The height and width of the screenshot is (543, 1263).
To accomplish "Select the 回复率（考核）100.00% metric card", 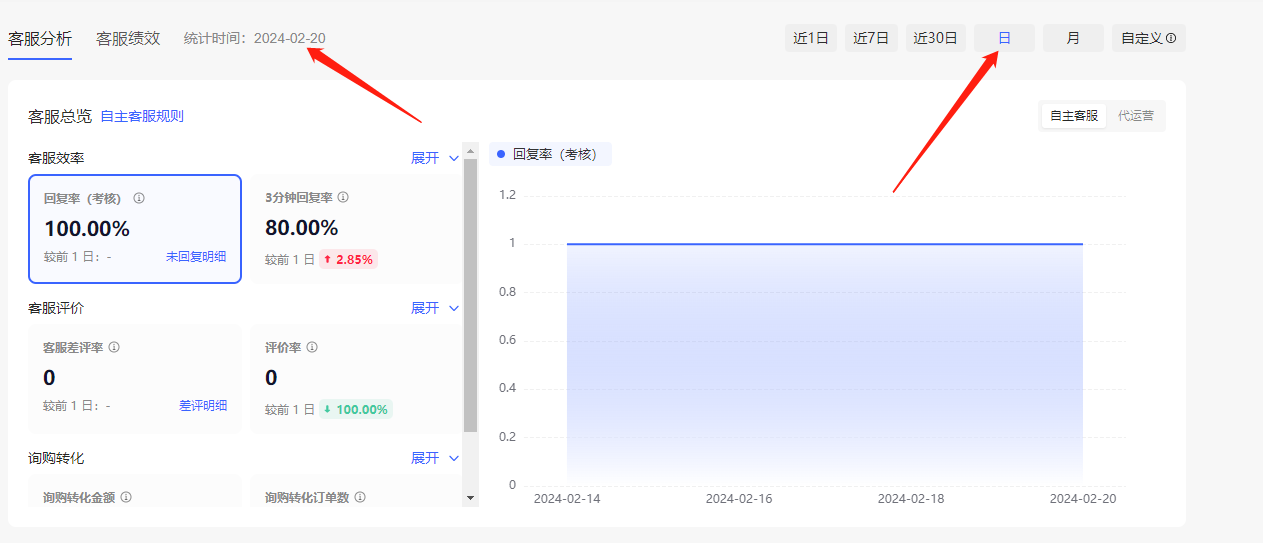I will 135,229.
